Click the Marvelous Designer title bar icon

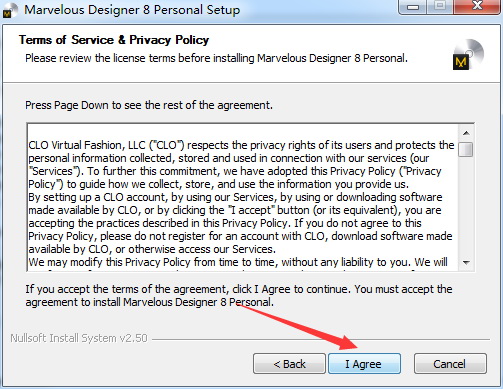coord(9,11)
